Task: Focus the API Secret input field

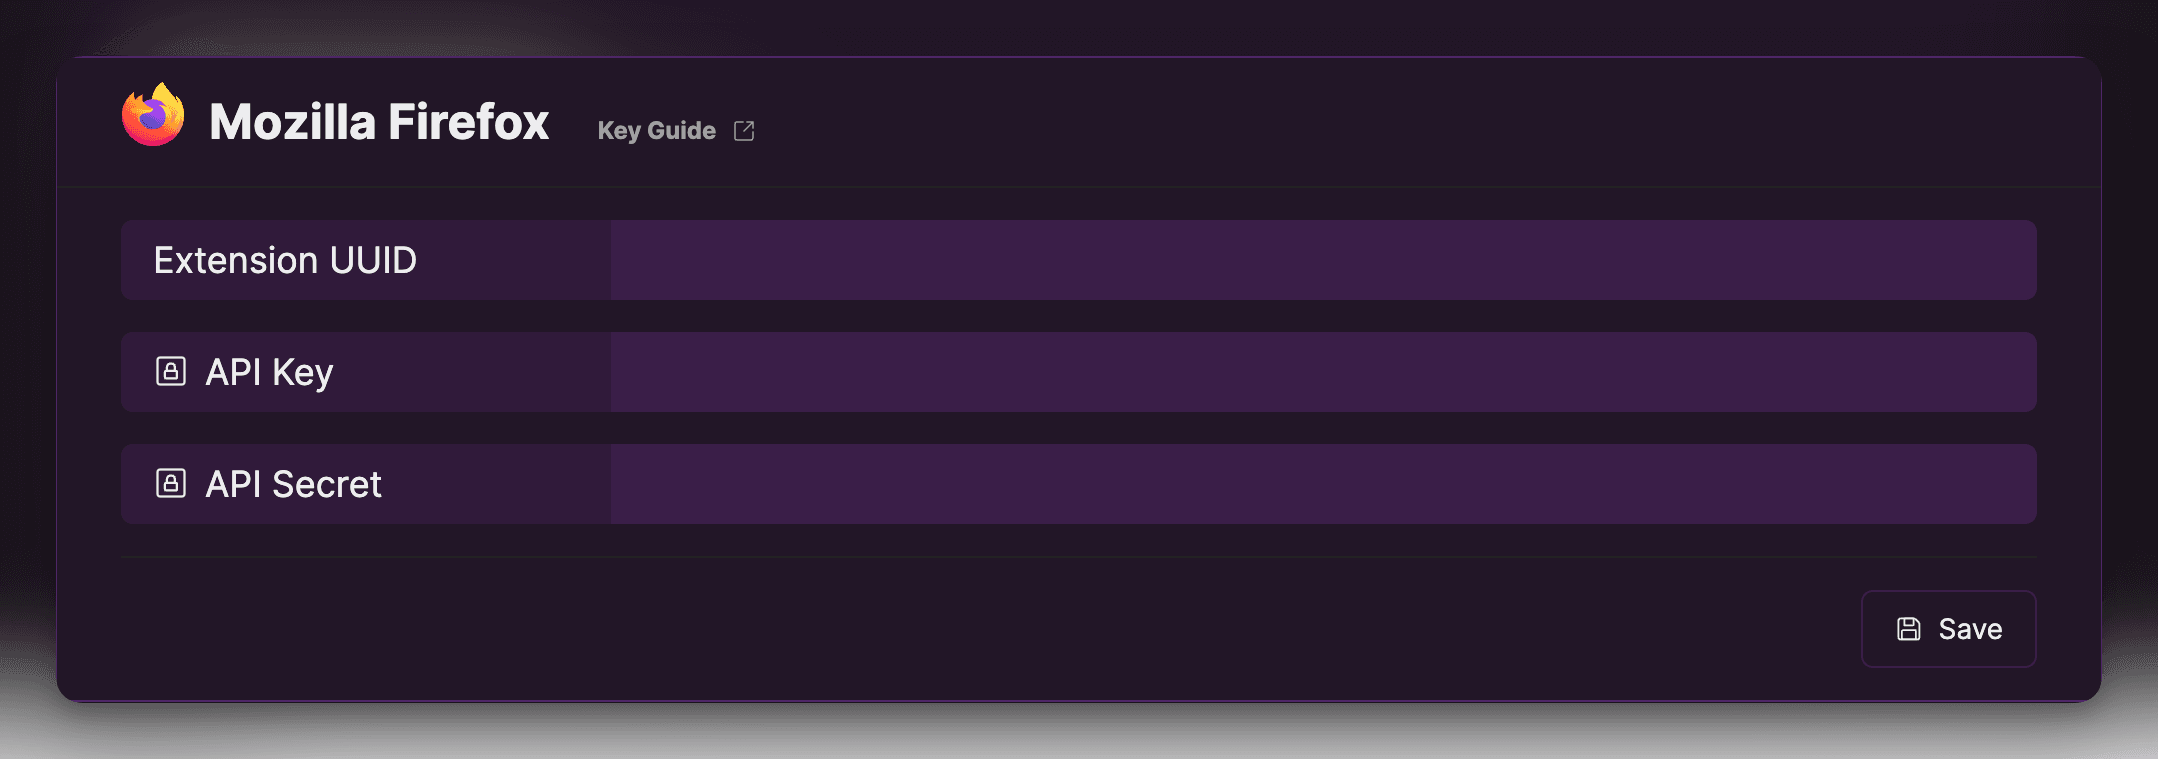Action: [1322, 484]
